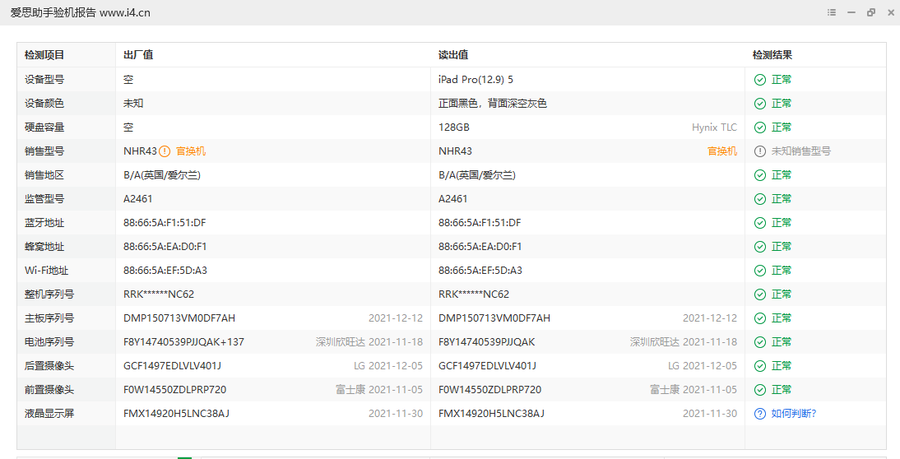The height and width of the screenshot is (459, 900).
Task: Click the 硬盘容量 row label
Action: [x=44, y=127]
